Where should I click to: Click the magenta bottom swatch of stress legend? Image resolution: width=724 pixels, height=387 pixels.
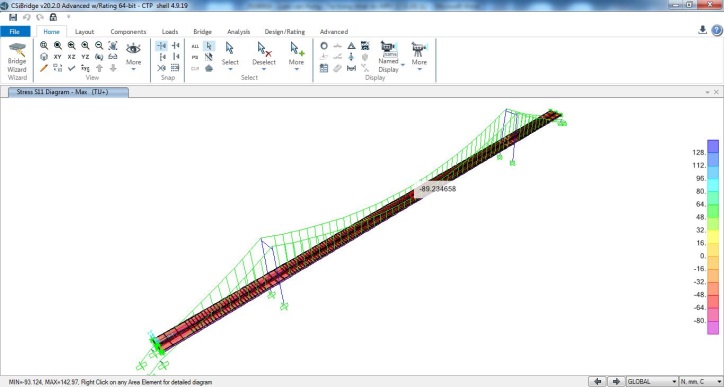click(x=713, y=327)
